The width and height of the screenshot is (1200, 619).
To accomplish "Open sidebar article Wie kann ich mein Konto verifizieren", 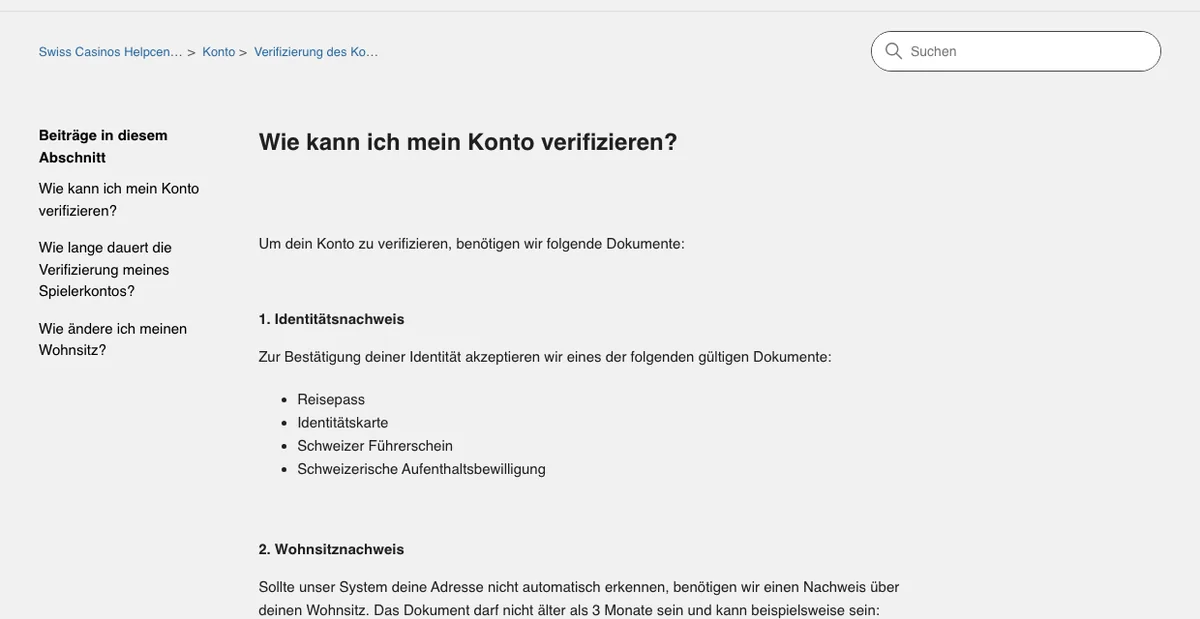I will (119, 199).
